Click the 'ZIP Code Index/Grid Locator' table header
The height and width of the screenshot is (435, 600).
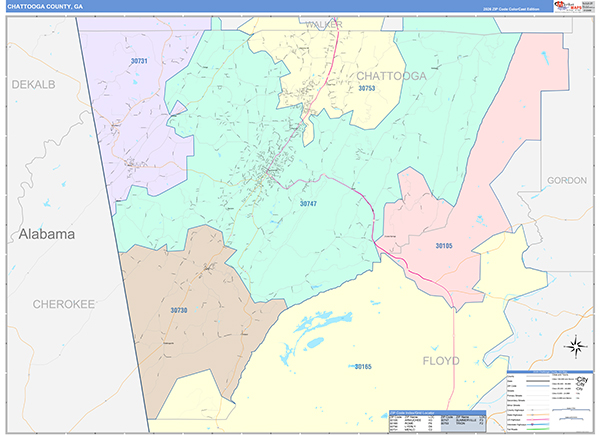437,413
